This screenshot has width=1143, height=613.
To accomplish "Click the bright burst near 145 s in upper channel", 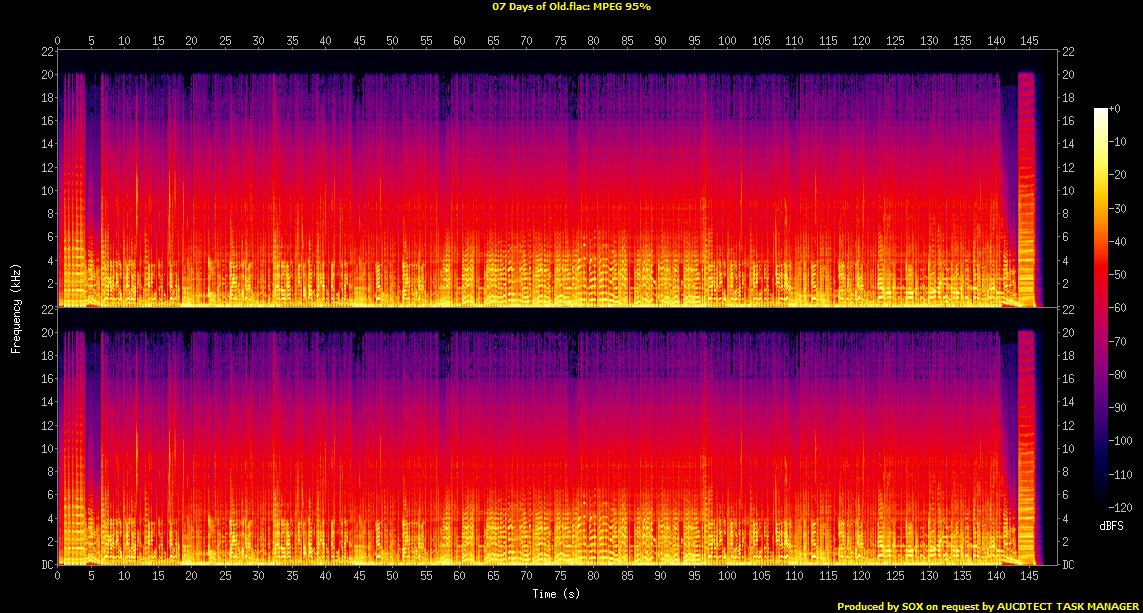I will click(1027, 180).
